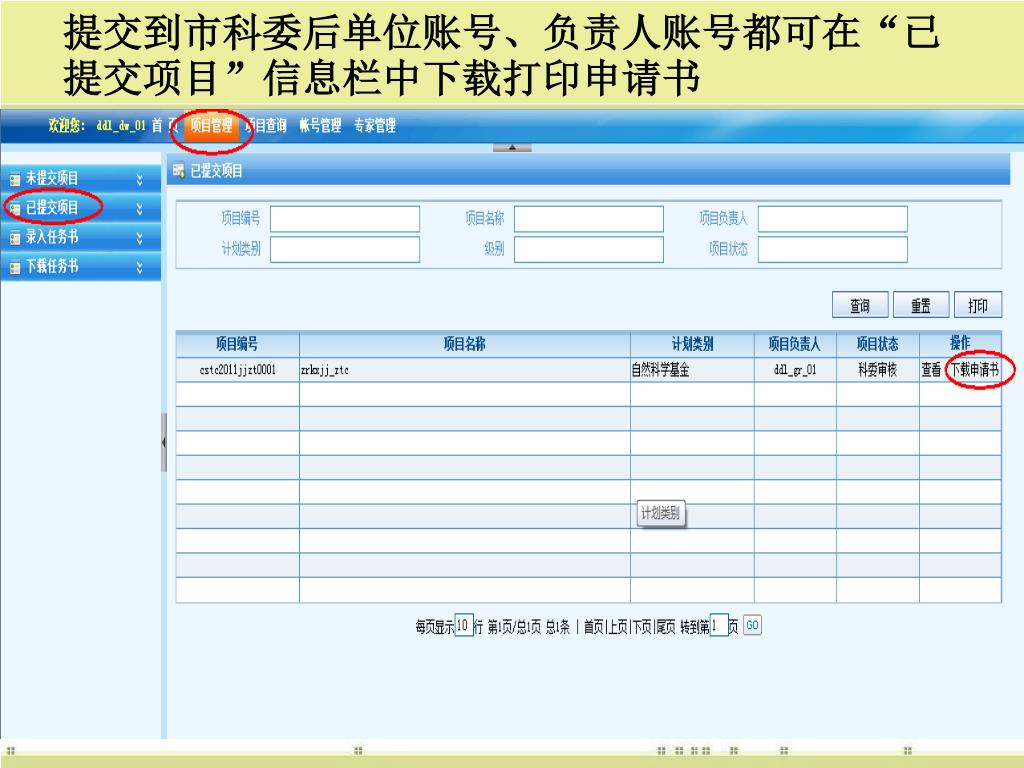Sort by the 项目负责人 column header
1024x768 pixels.
click(x=795, y=344)
